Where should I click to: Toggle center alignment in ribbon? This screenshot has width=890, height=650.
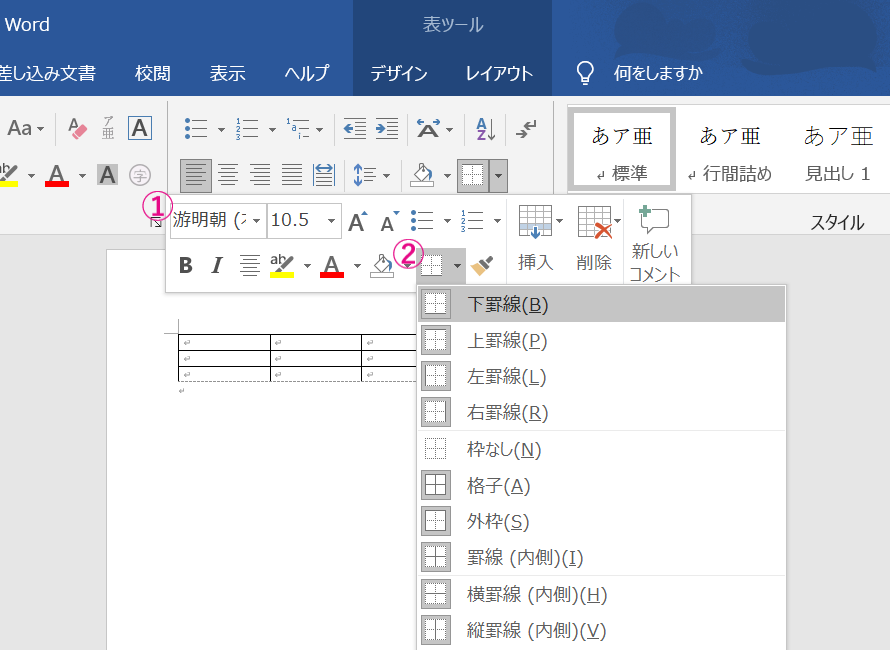click(228, 175)
